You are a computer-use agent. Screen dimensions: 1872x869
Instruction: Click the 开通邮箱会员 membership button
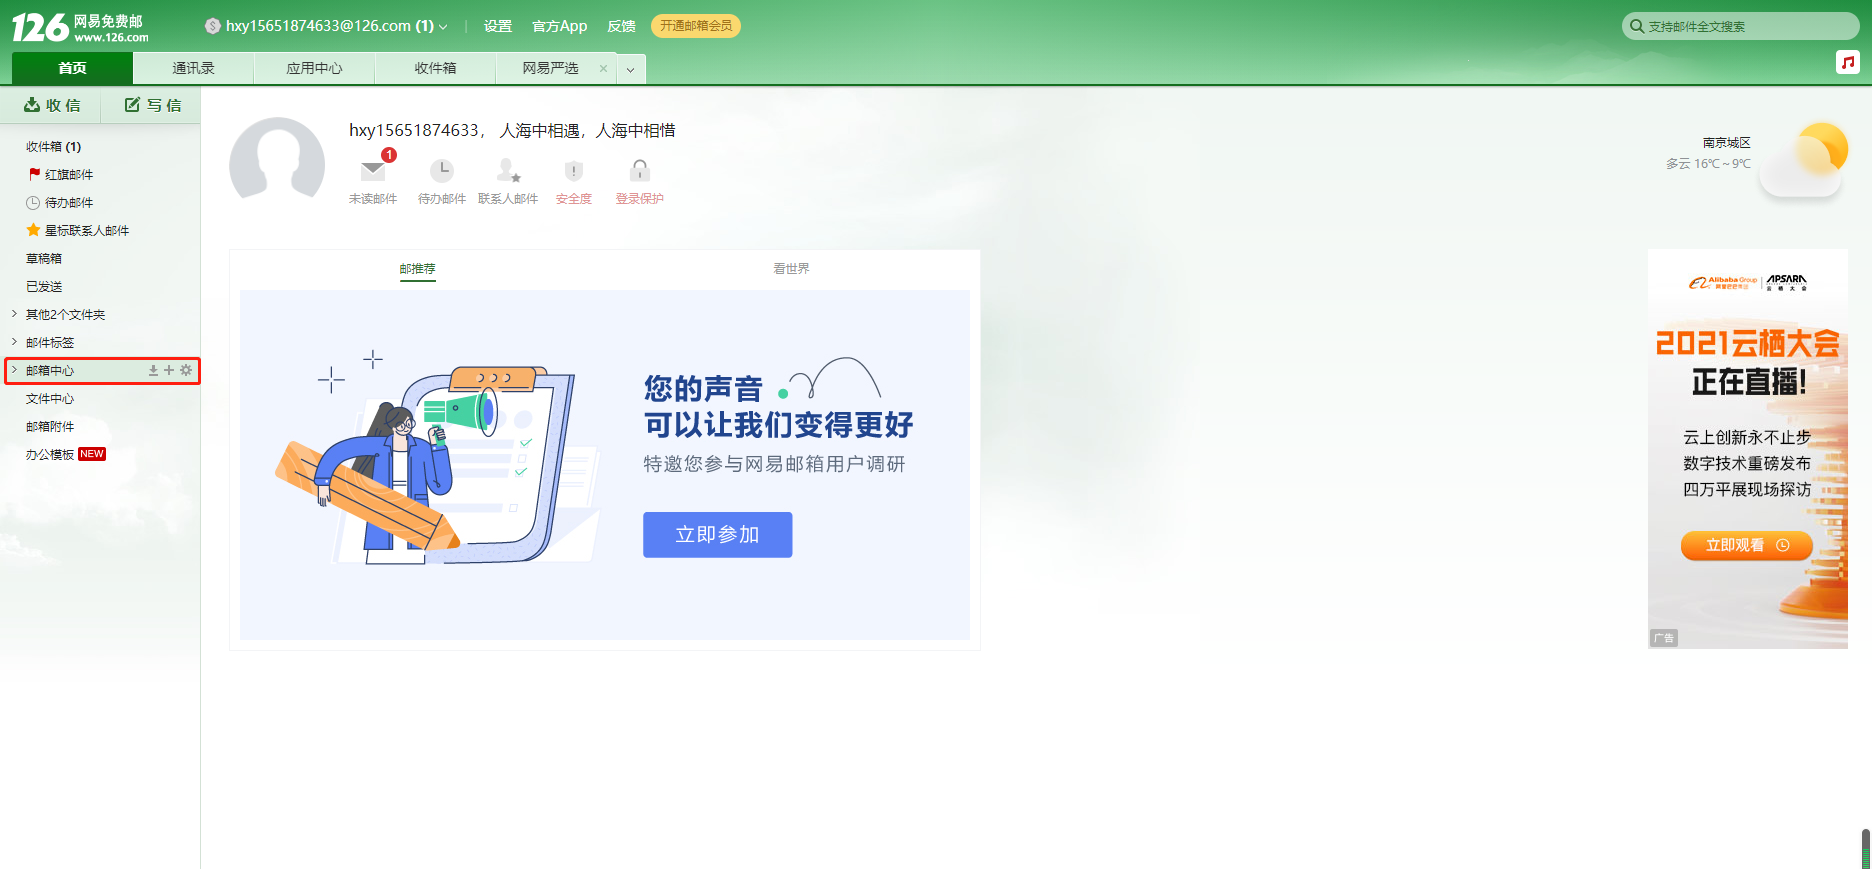click(696, 26)
